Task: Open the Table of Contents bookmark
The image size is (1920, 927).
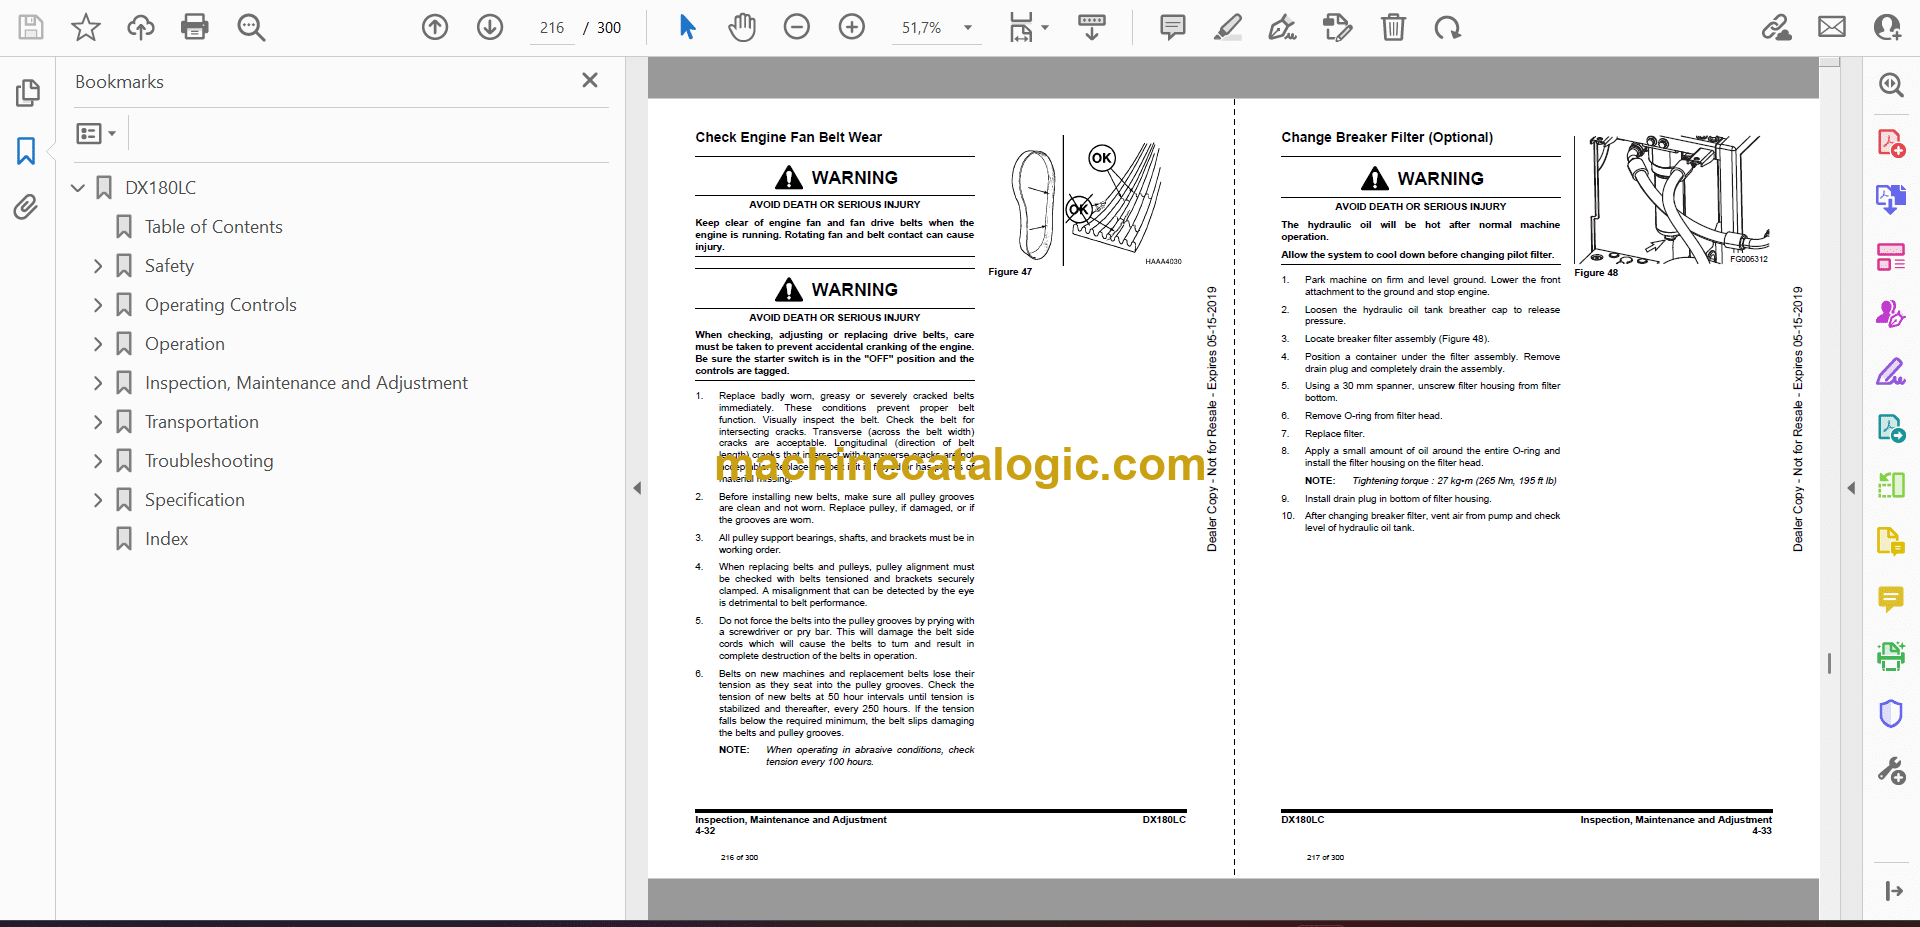Action: [x=213, y=227]
